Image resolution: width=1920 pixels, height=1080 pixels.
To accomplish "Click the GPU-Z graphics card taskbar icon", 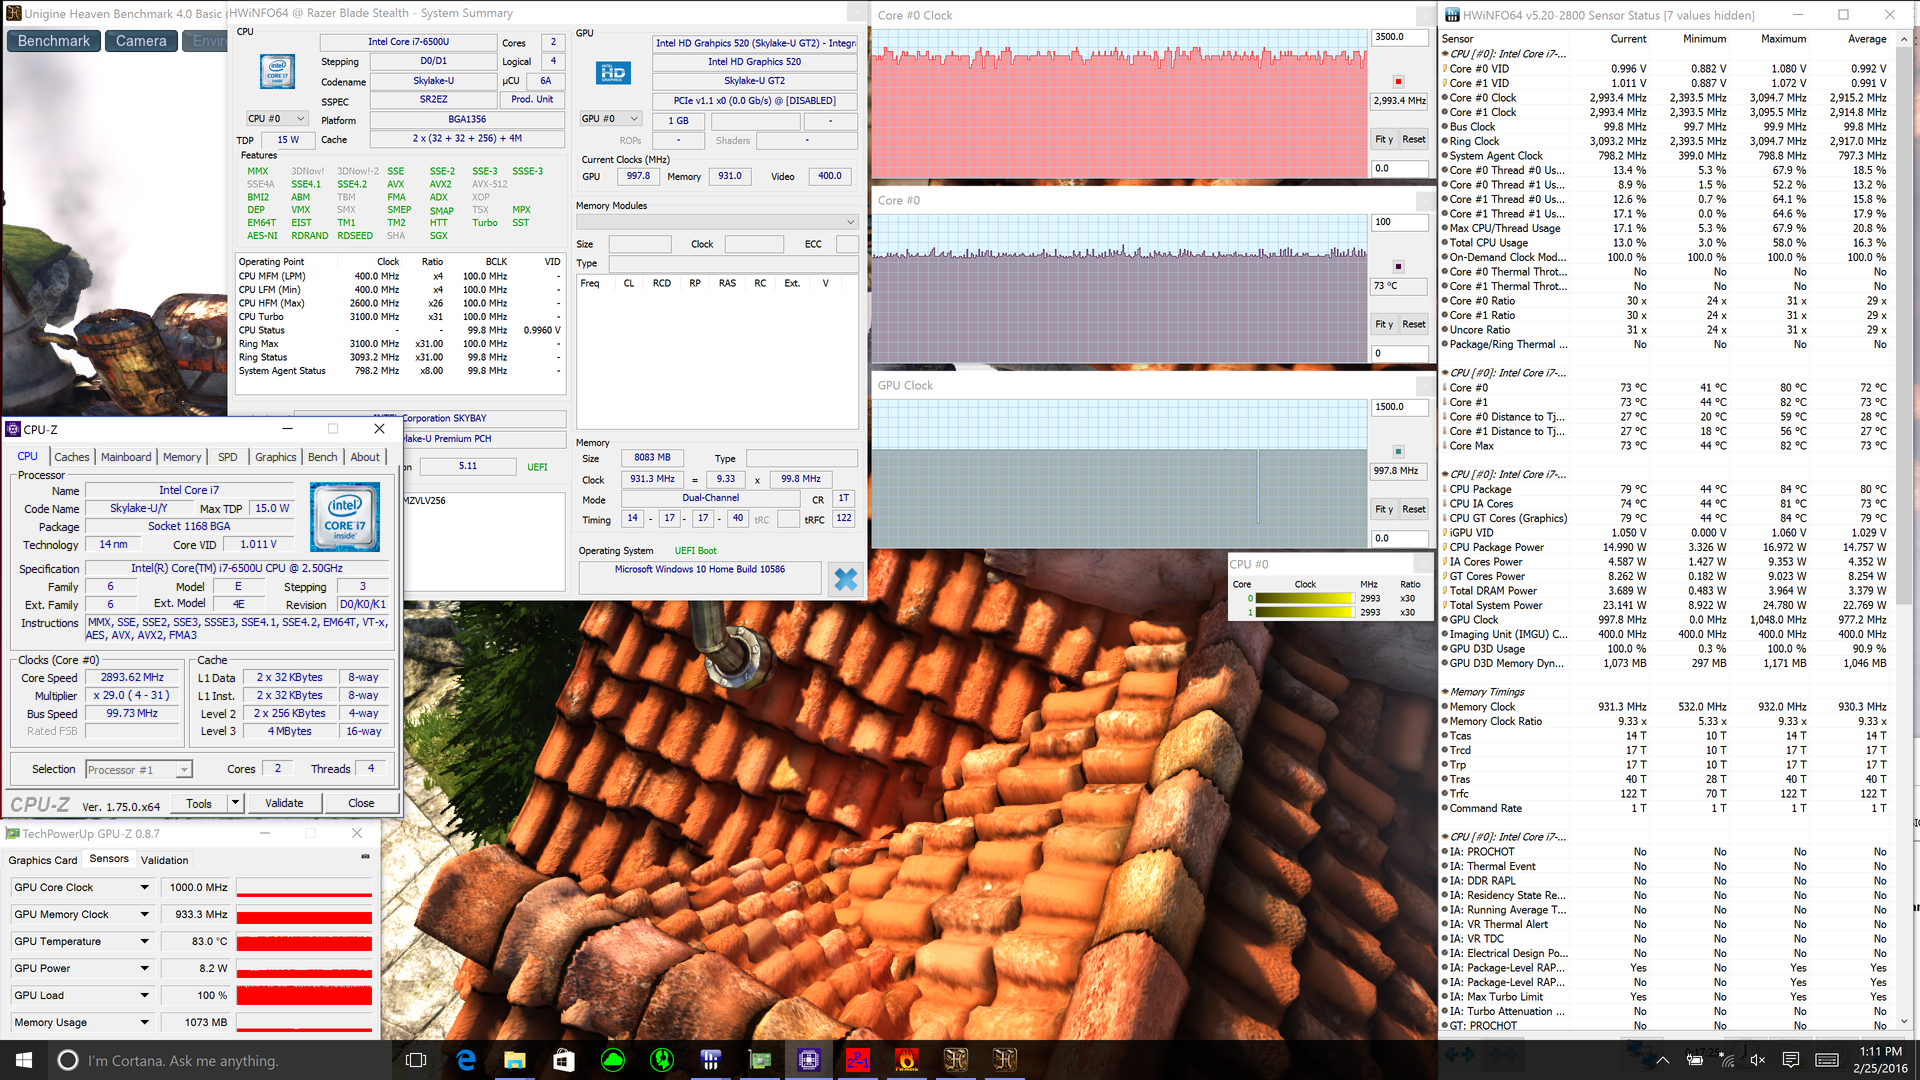I will (x=760, y=1060).
